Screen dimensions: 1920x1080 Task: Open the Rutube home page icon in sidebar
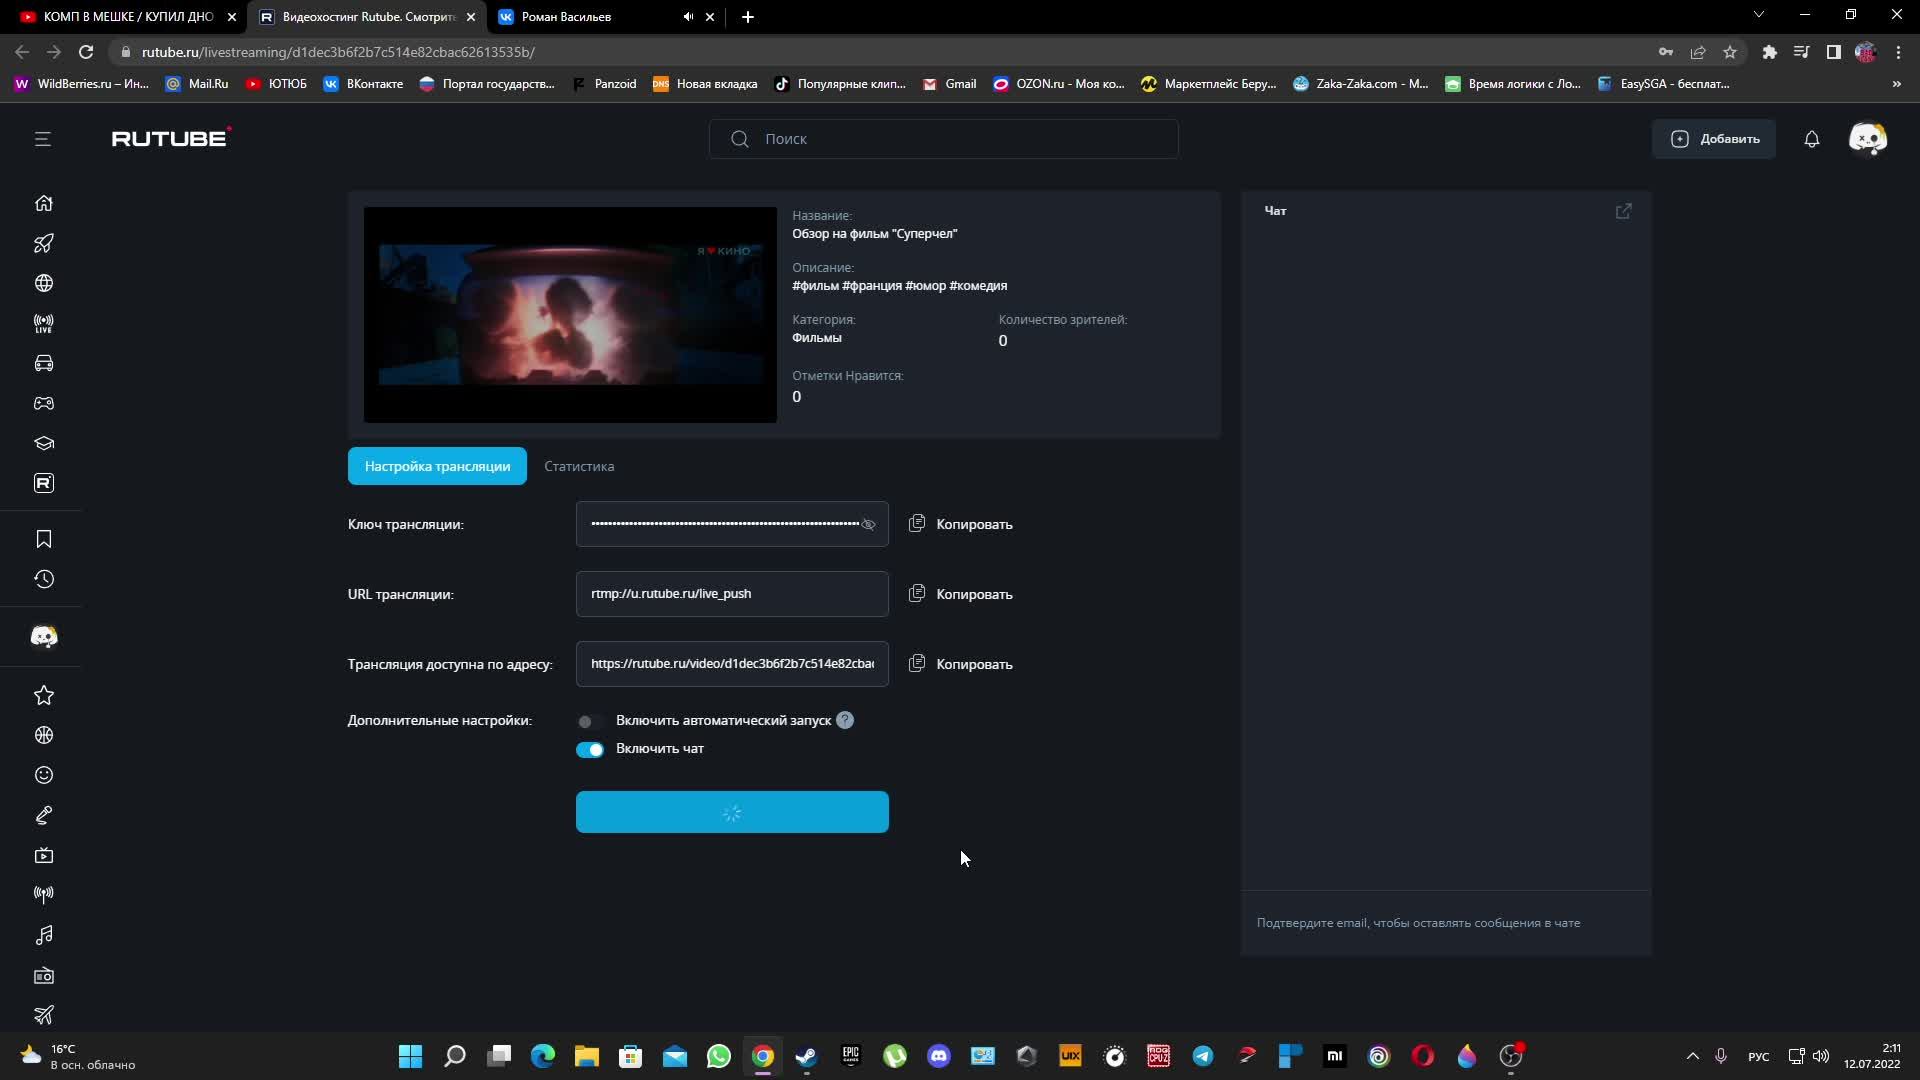(43, 203)
